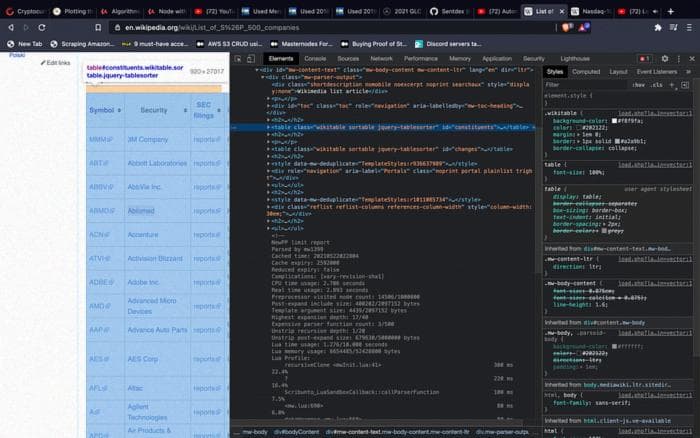Open a new browser tab with plus
This screenshot has height=438, width=700.
point(671,12)
